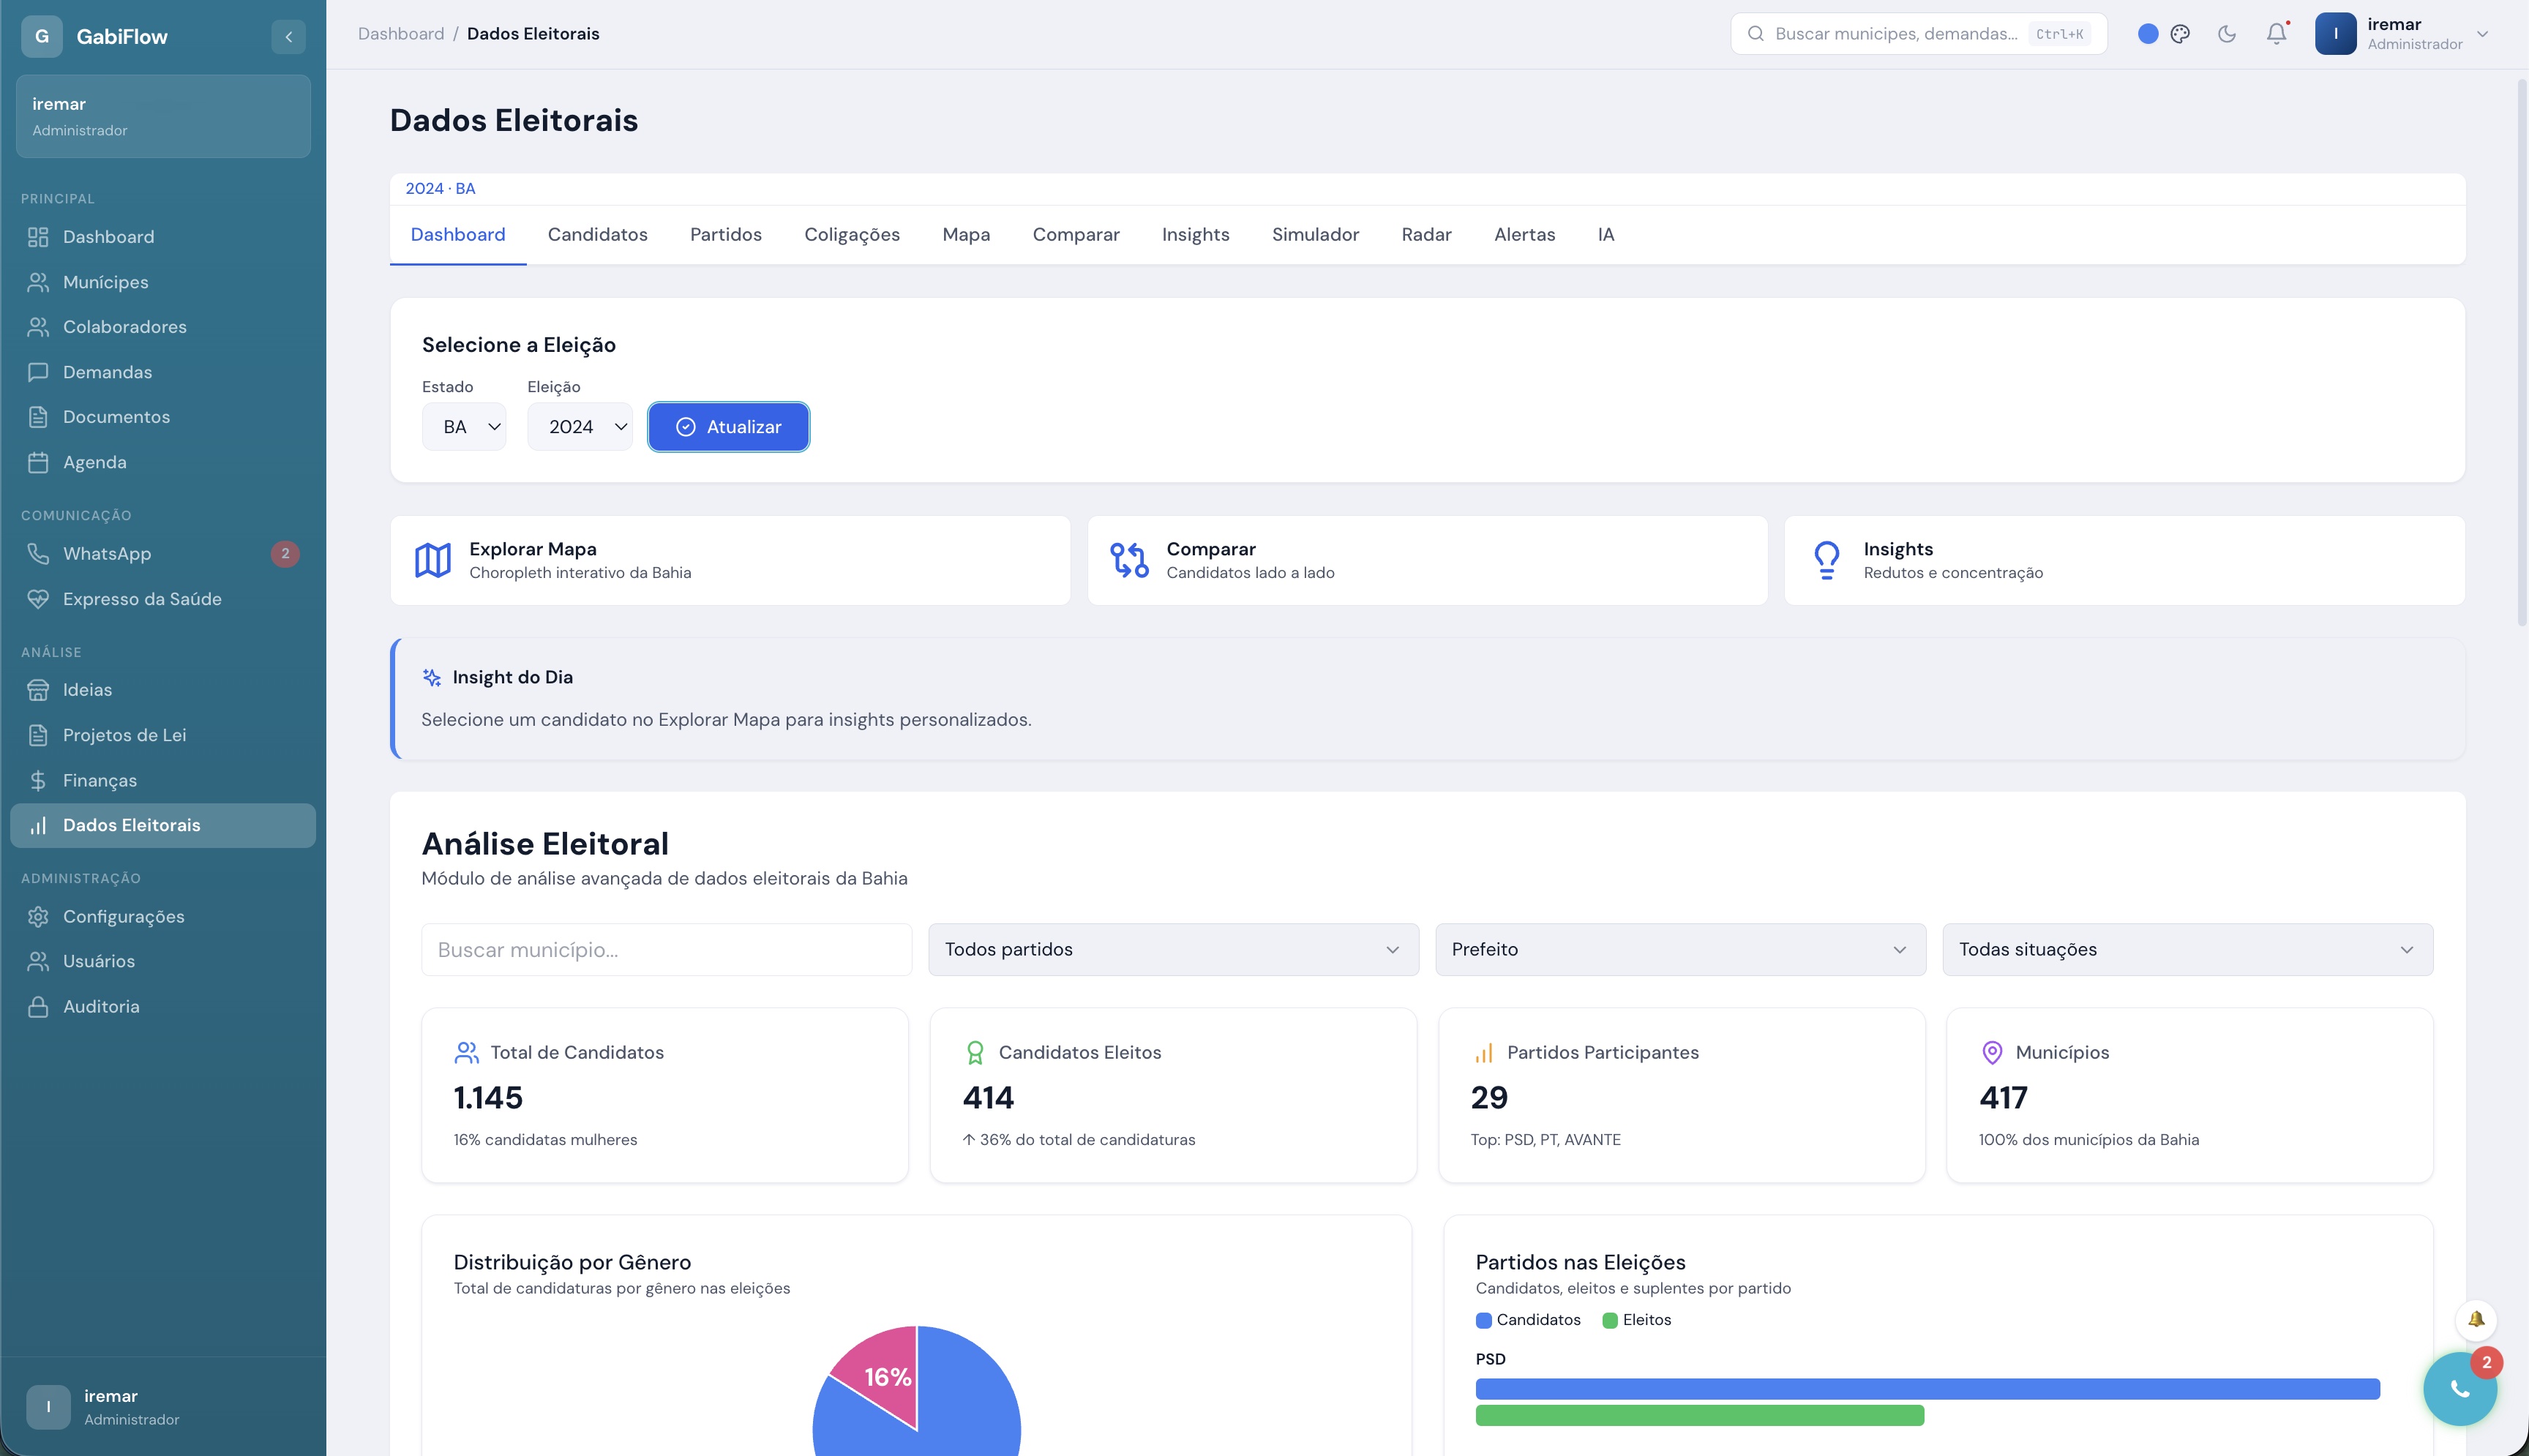Click the Buscar município search field

pos(667,950)
